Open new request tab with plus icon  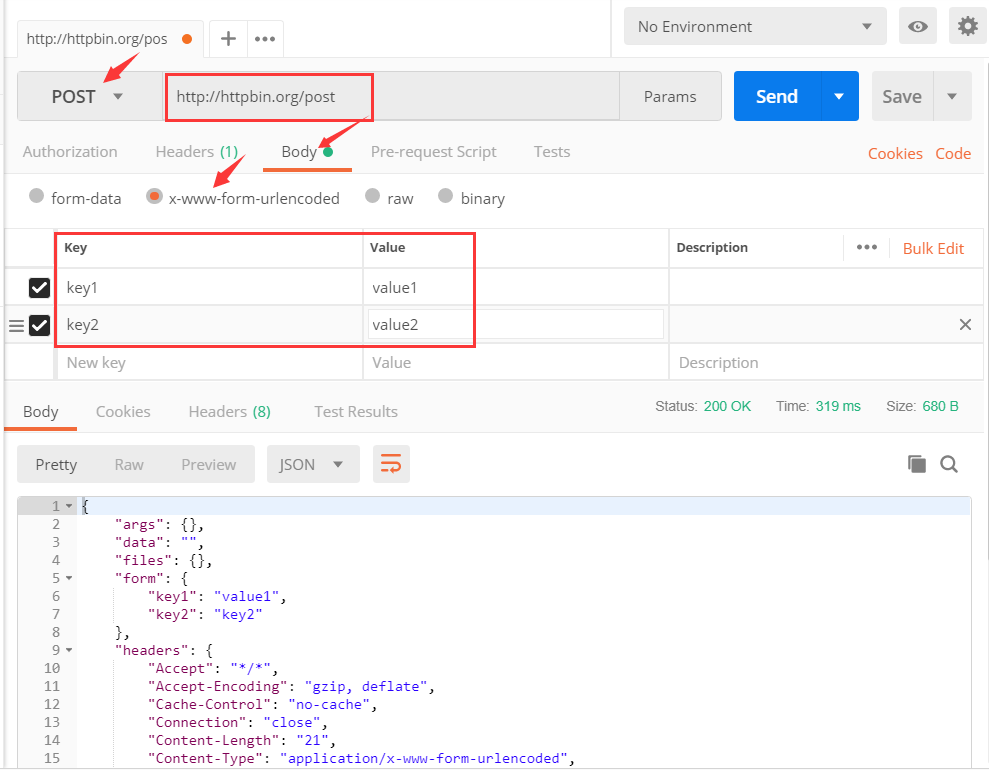click(228, 39)
